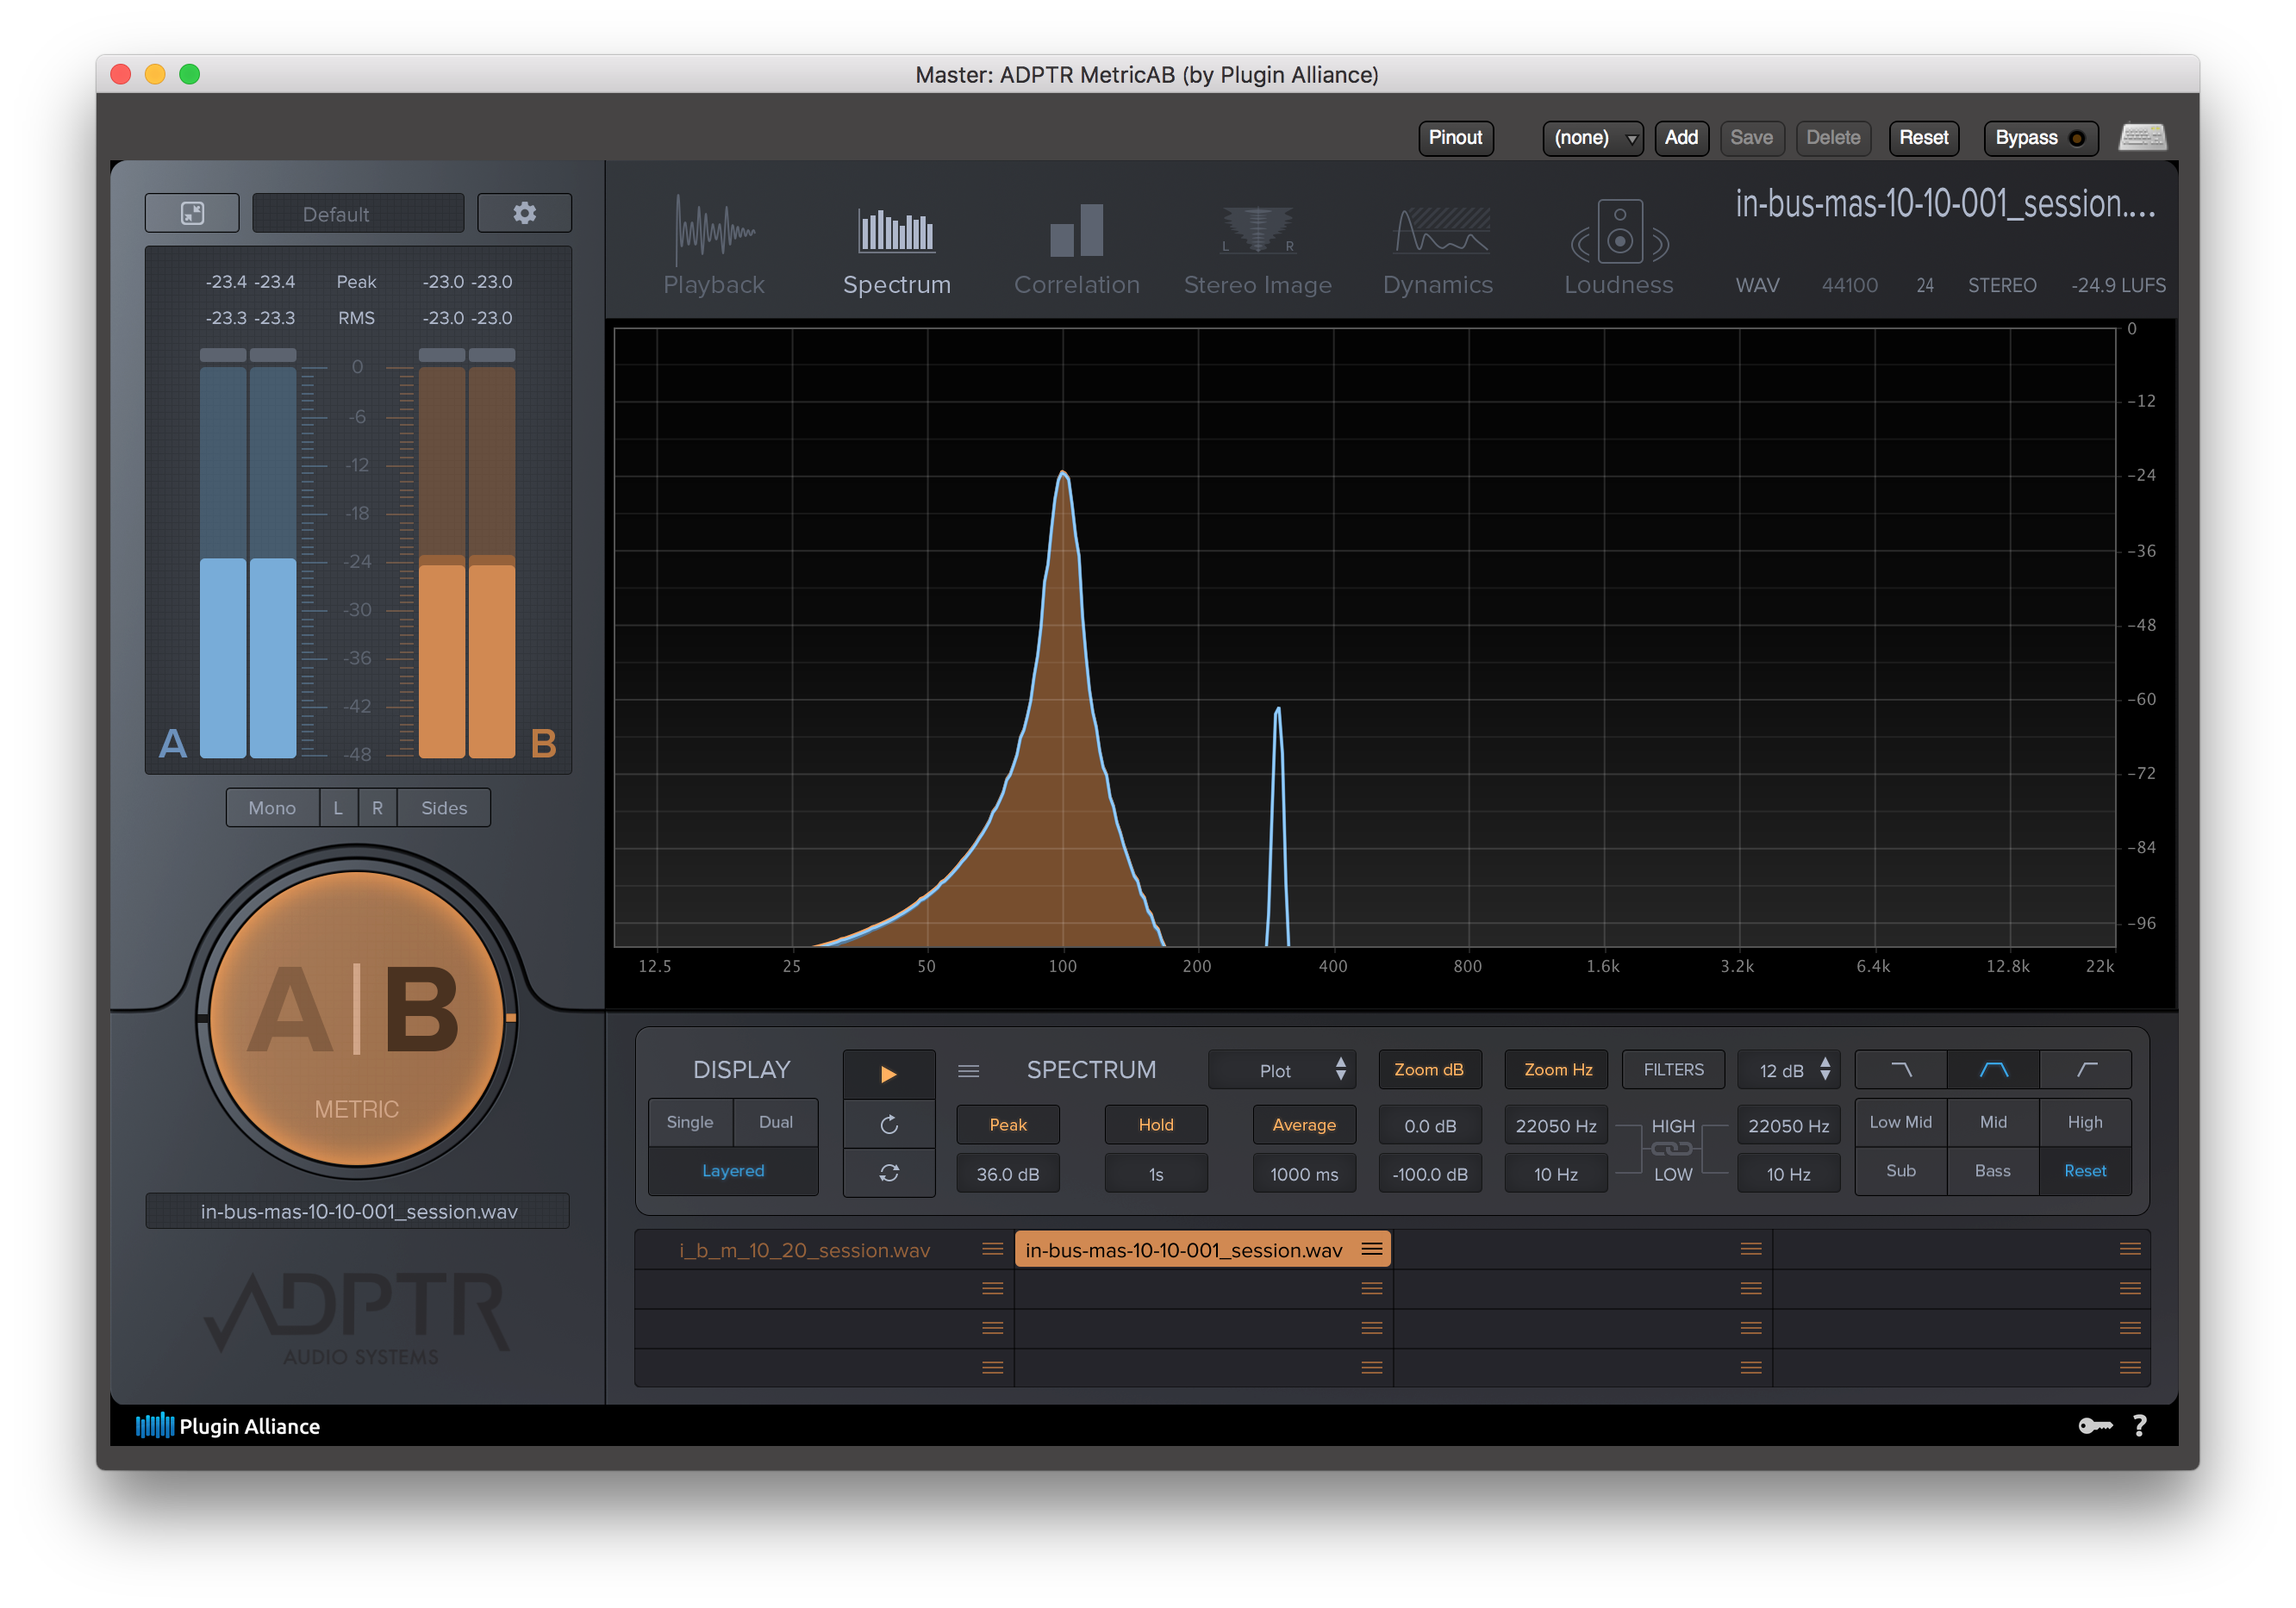
Task: Open the Playback waveform view
Action: coord(713,245)
